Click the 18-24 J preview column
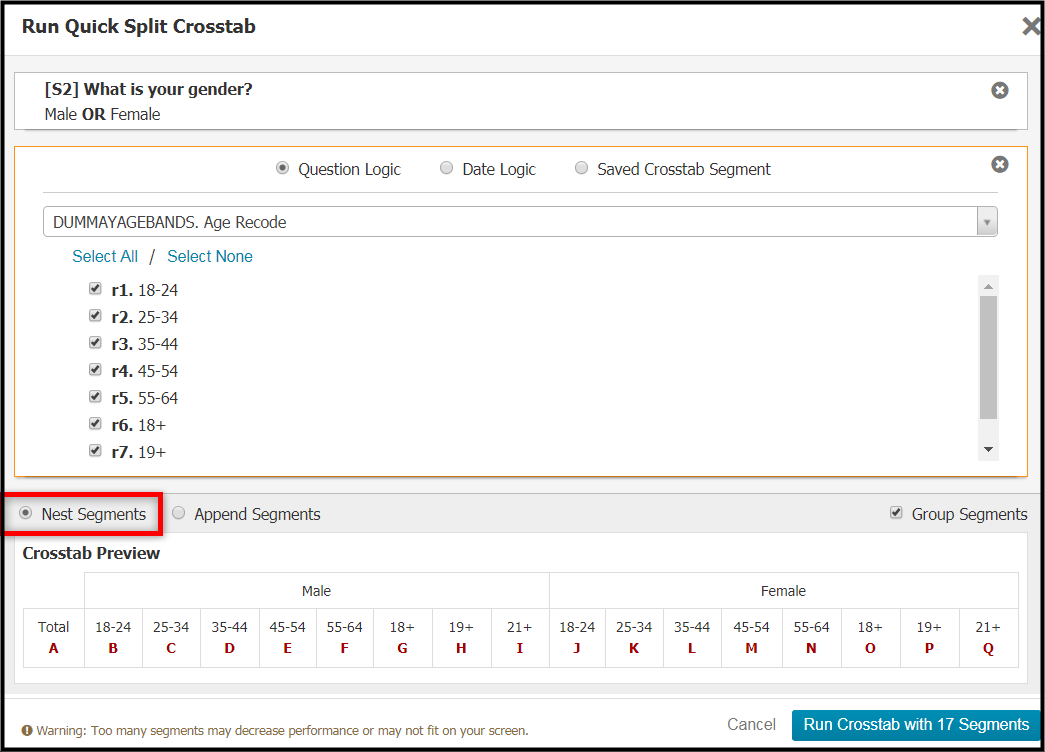This screenshot has height=752, width=1045. pyautogui.click(x=577, y=637)
